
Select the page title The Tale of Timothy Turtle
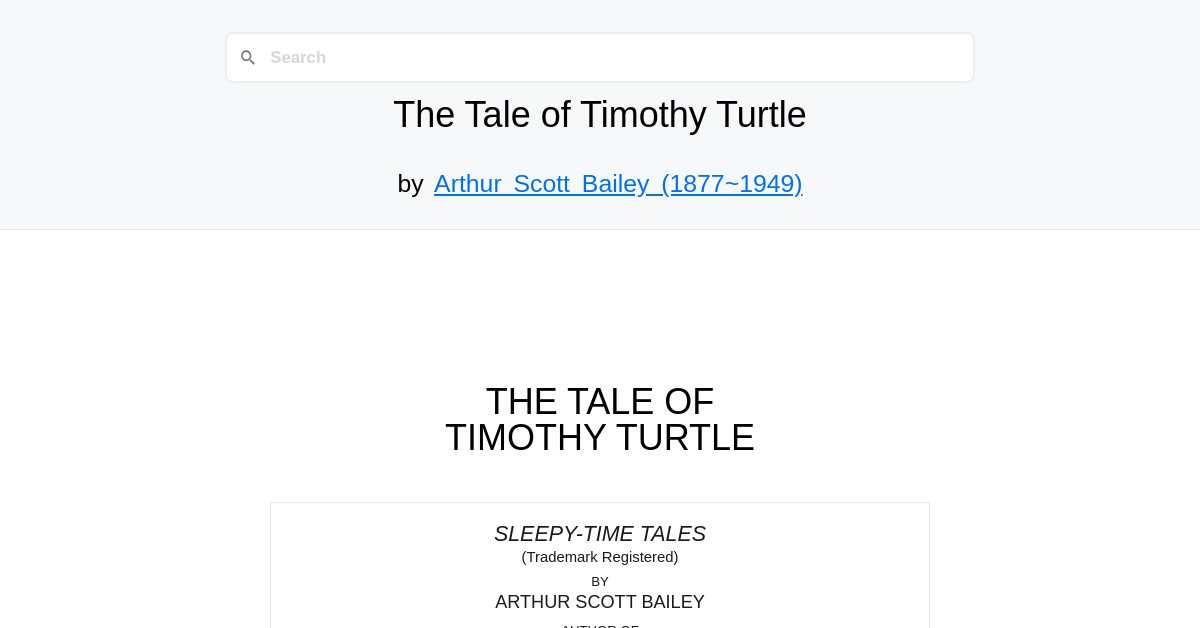(x=600, y=114)
